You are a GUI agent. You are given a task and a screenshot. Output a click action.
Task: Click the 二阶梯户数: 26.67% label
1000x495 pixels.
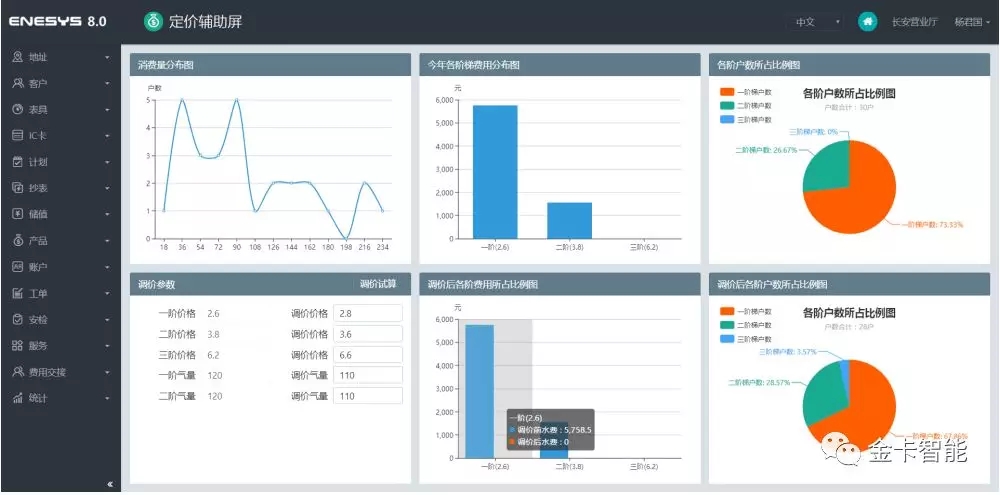click(766, 151)
